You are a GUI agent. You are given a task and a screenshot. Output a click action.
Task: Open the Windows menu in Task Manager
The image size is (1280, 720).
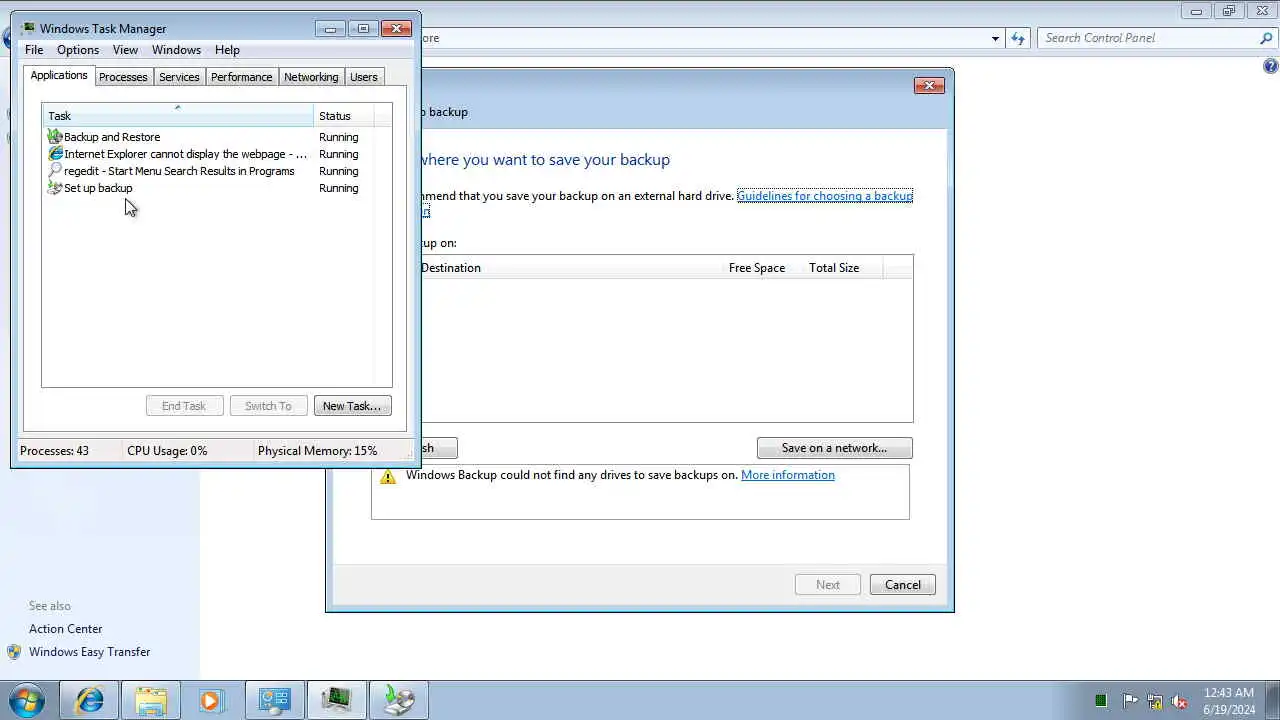coord(176,50)
